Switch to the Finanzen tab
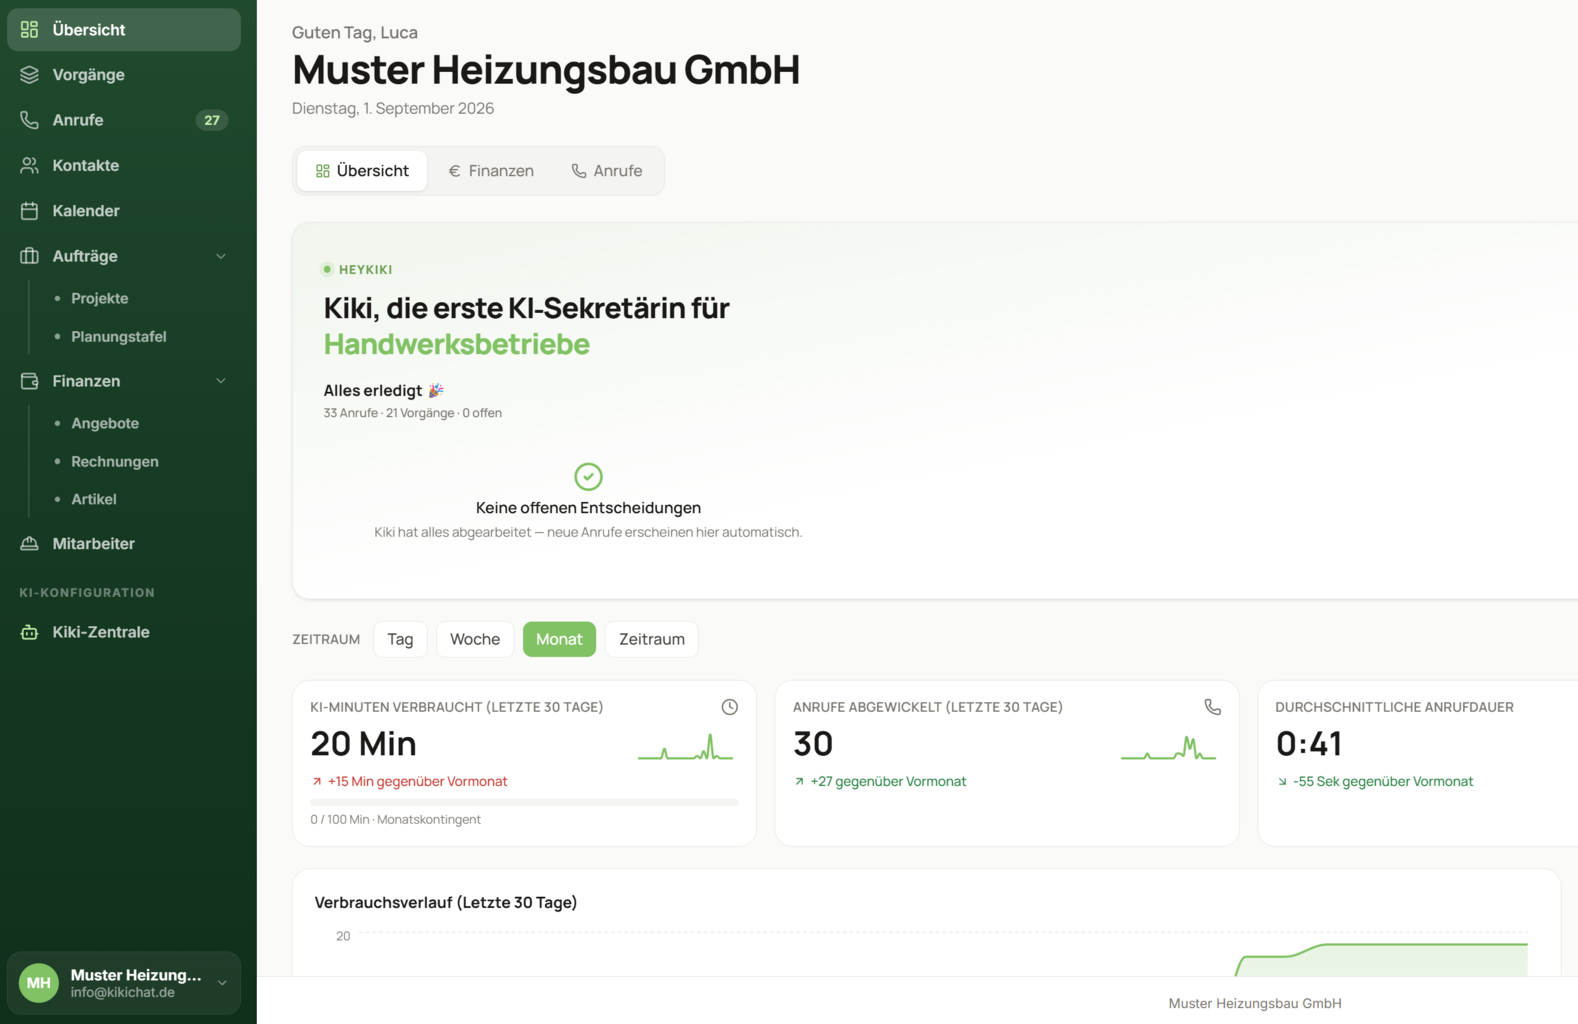The height and width of the screenshot is (1024, 1578). coord(491,171)
